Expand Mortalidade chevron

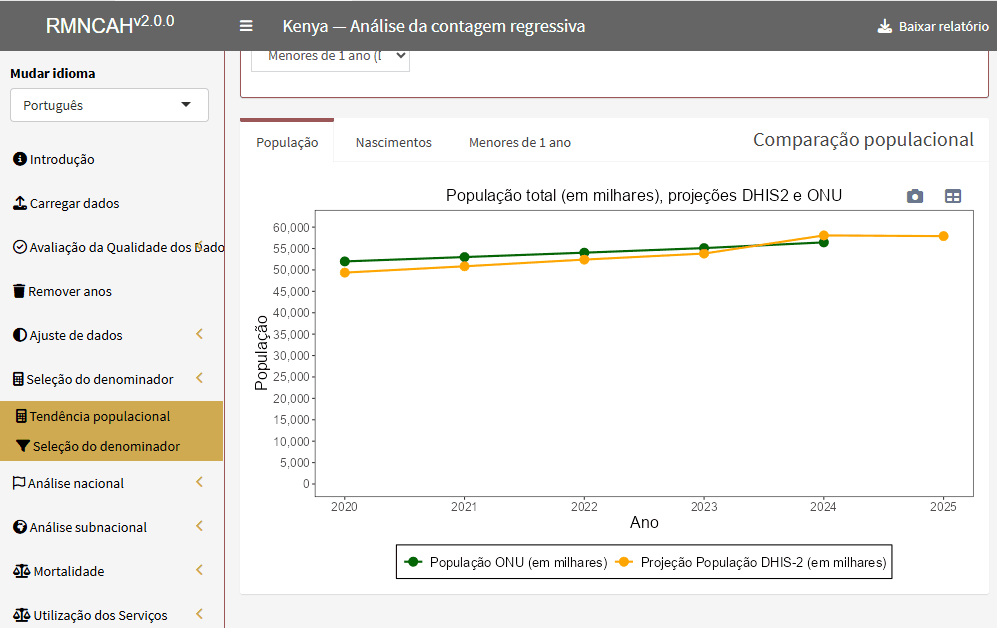200,570
